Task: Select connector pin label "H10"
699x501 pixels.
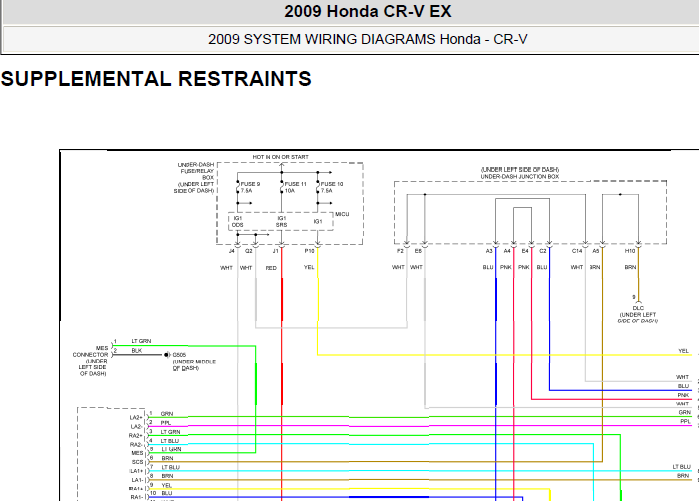Action: (x=629, y=251)
